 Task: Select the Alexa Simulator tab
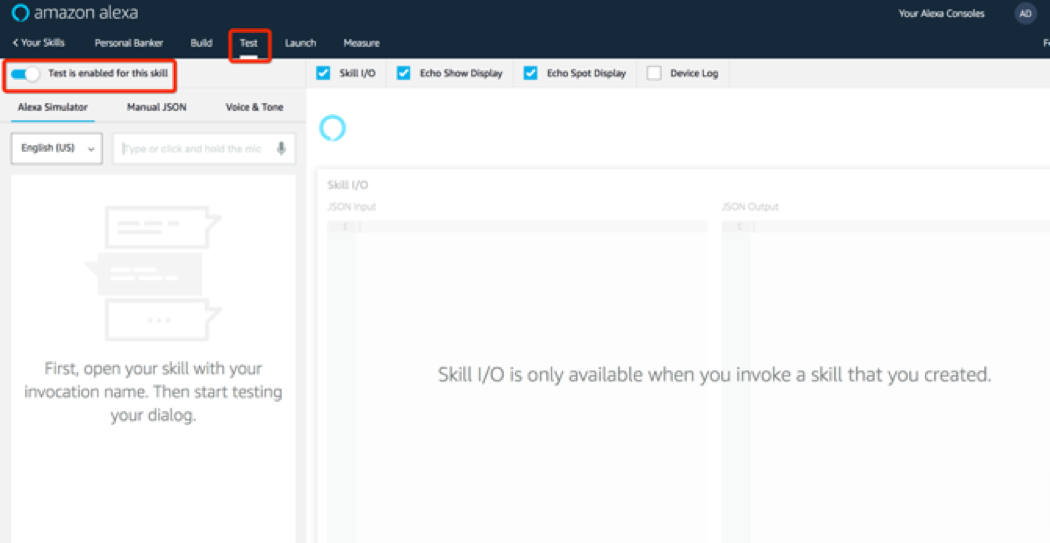pos(53,107)
